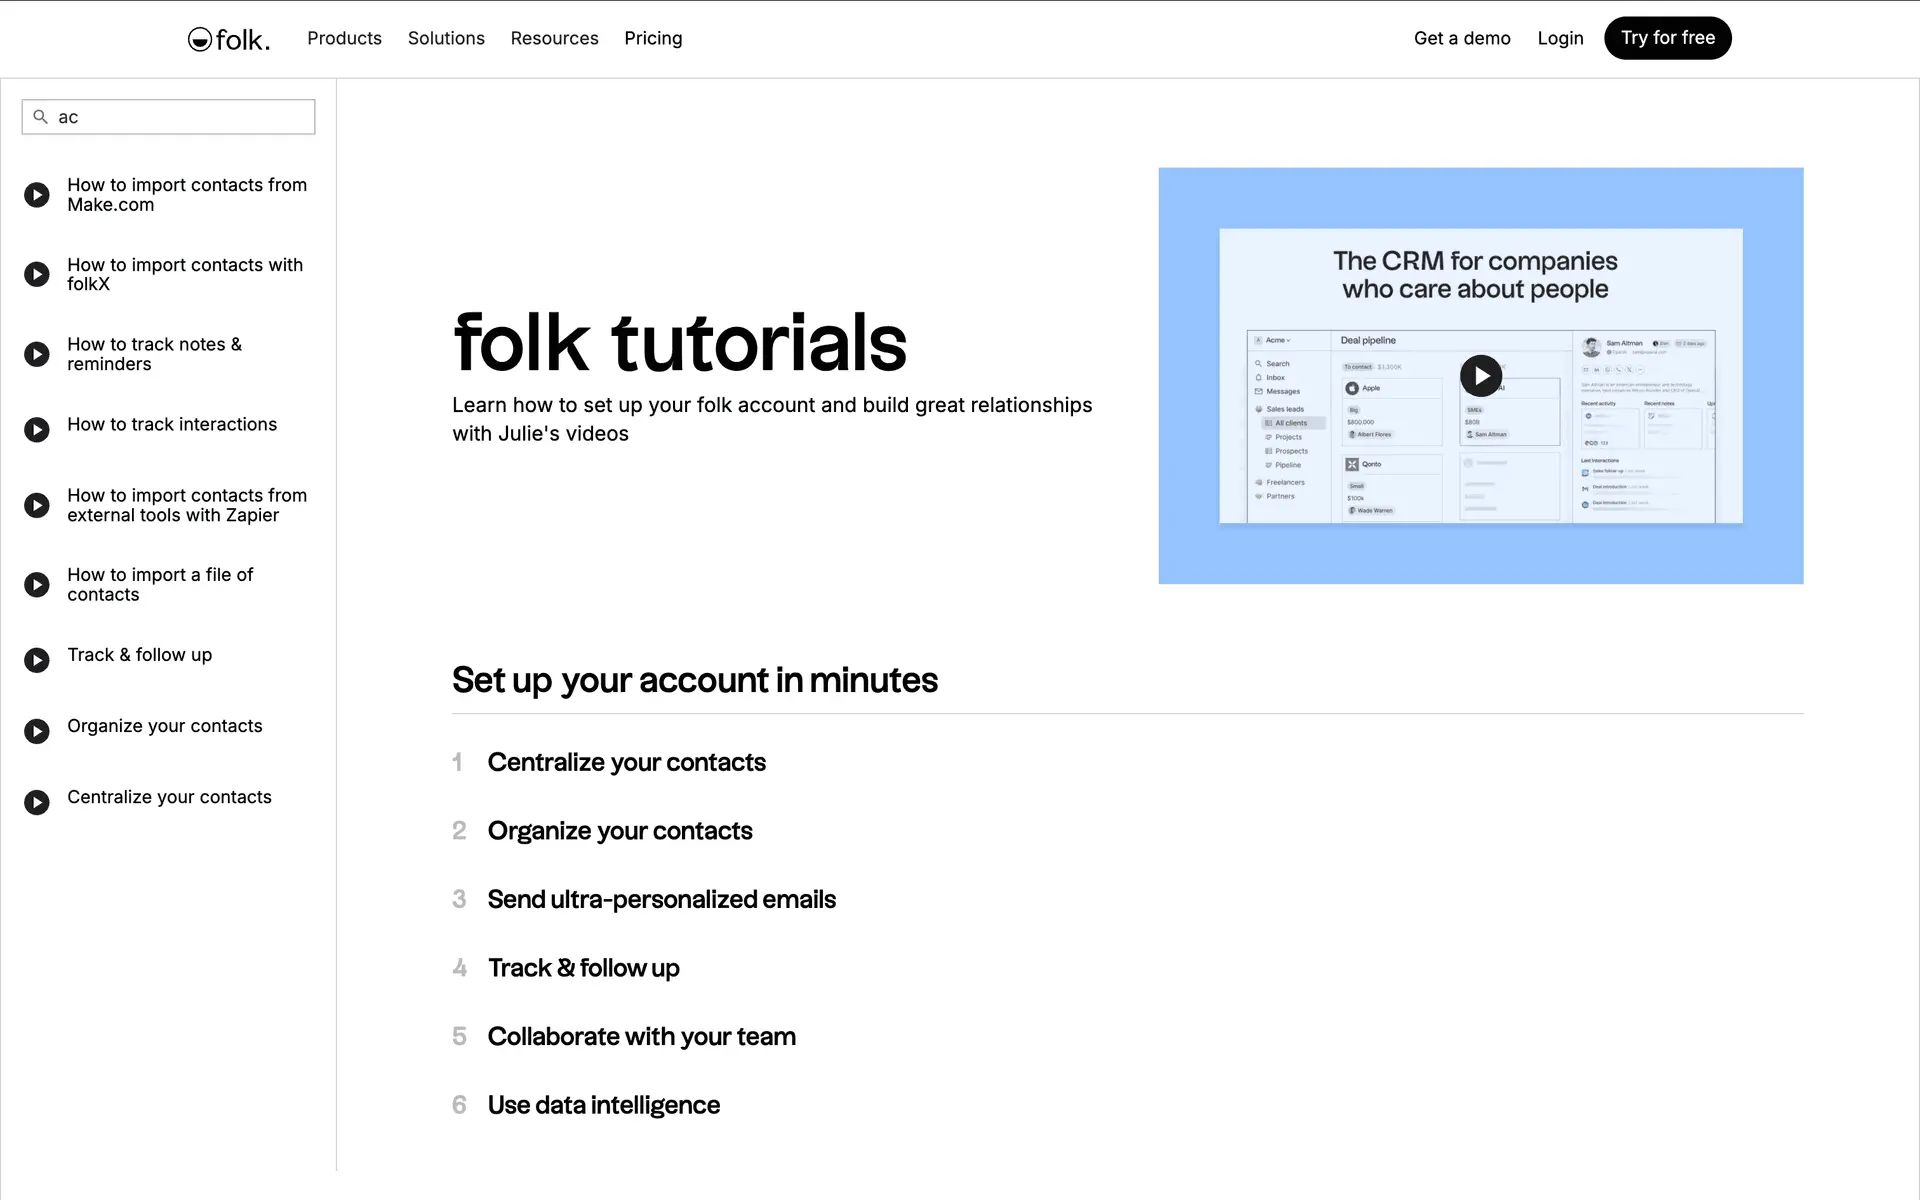Click the folk logo in header
Image resolution: width=1920 pixels, height=1200 pixels.
(x=229, y=39)
